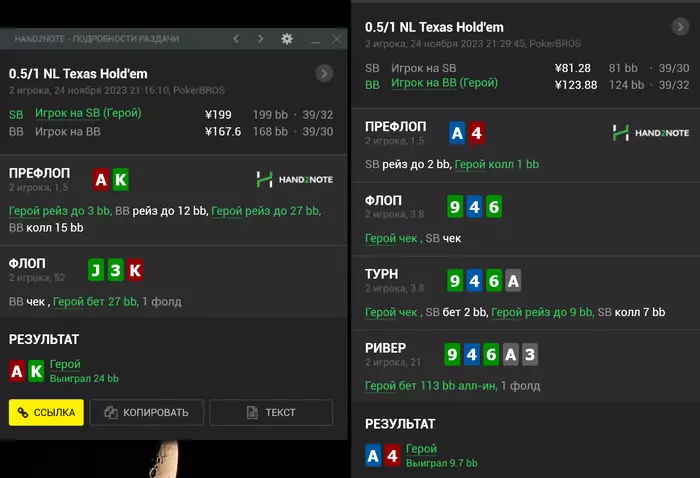
Task: Click the Hand2Note logo in left panel
Action: (295, 179)
